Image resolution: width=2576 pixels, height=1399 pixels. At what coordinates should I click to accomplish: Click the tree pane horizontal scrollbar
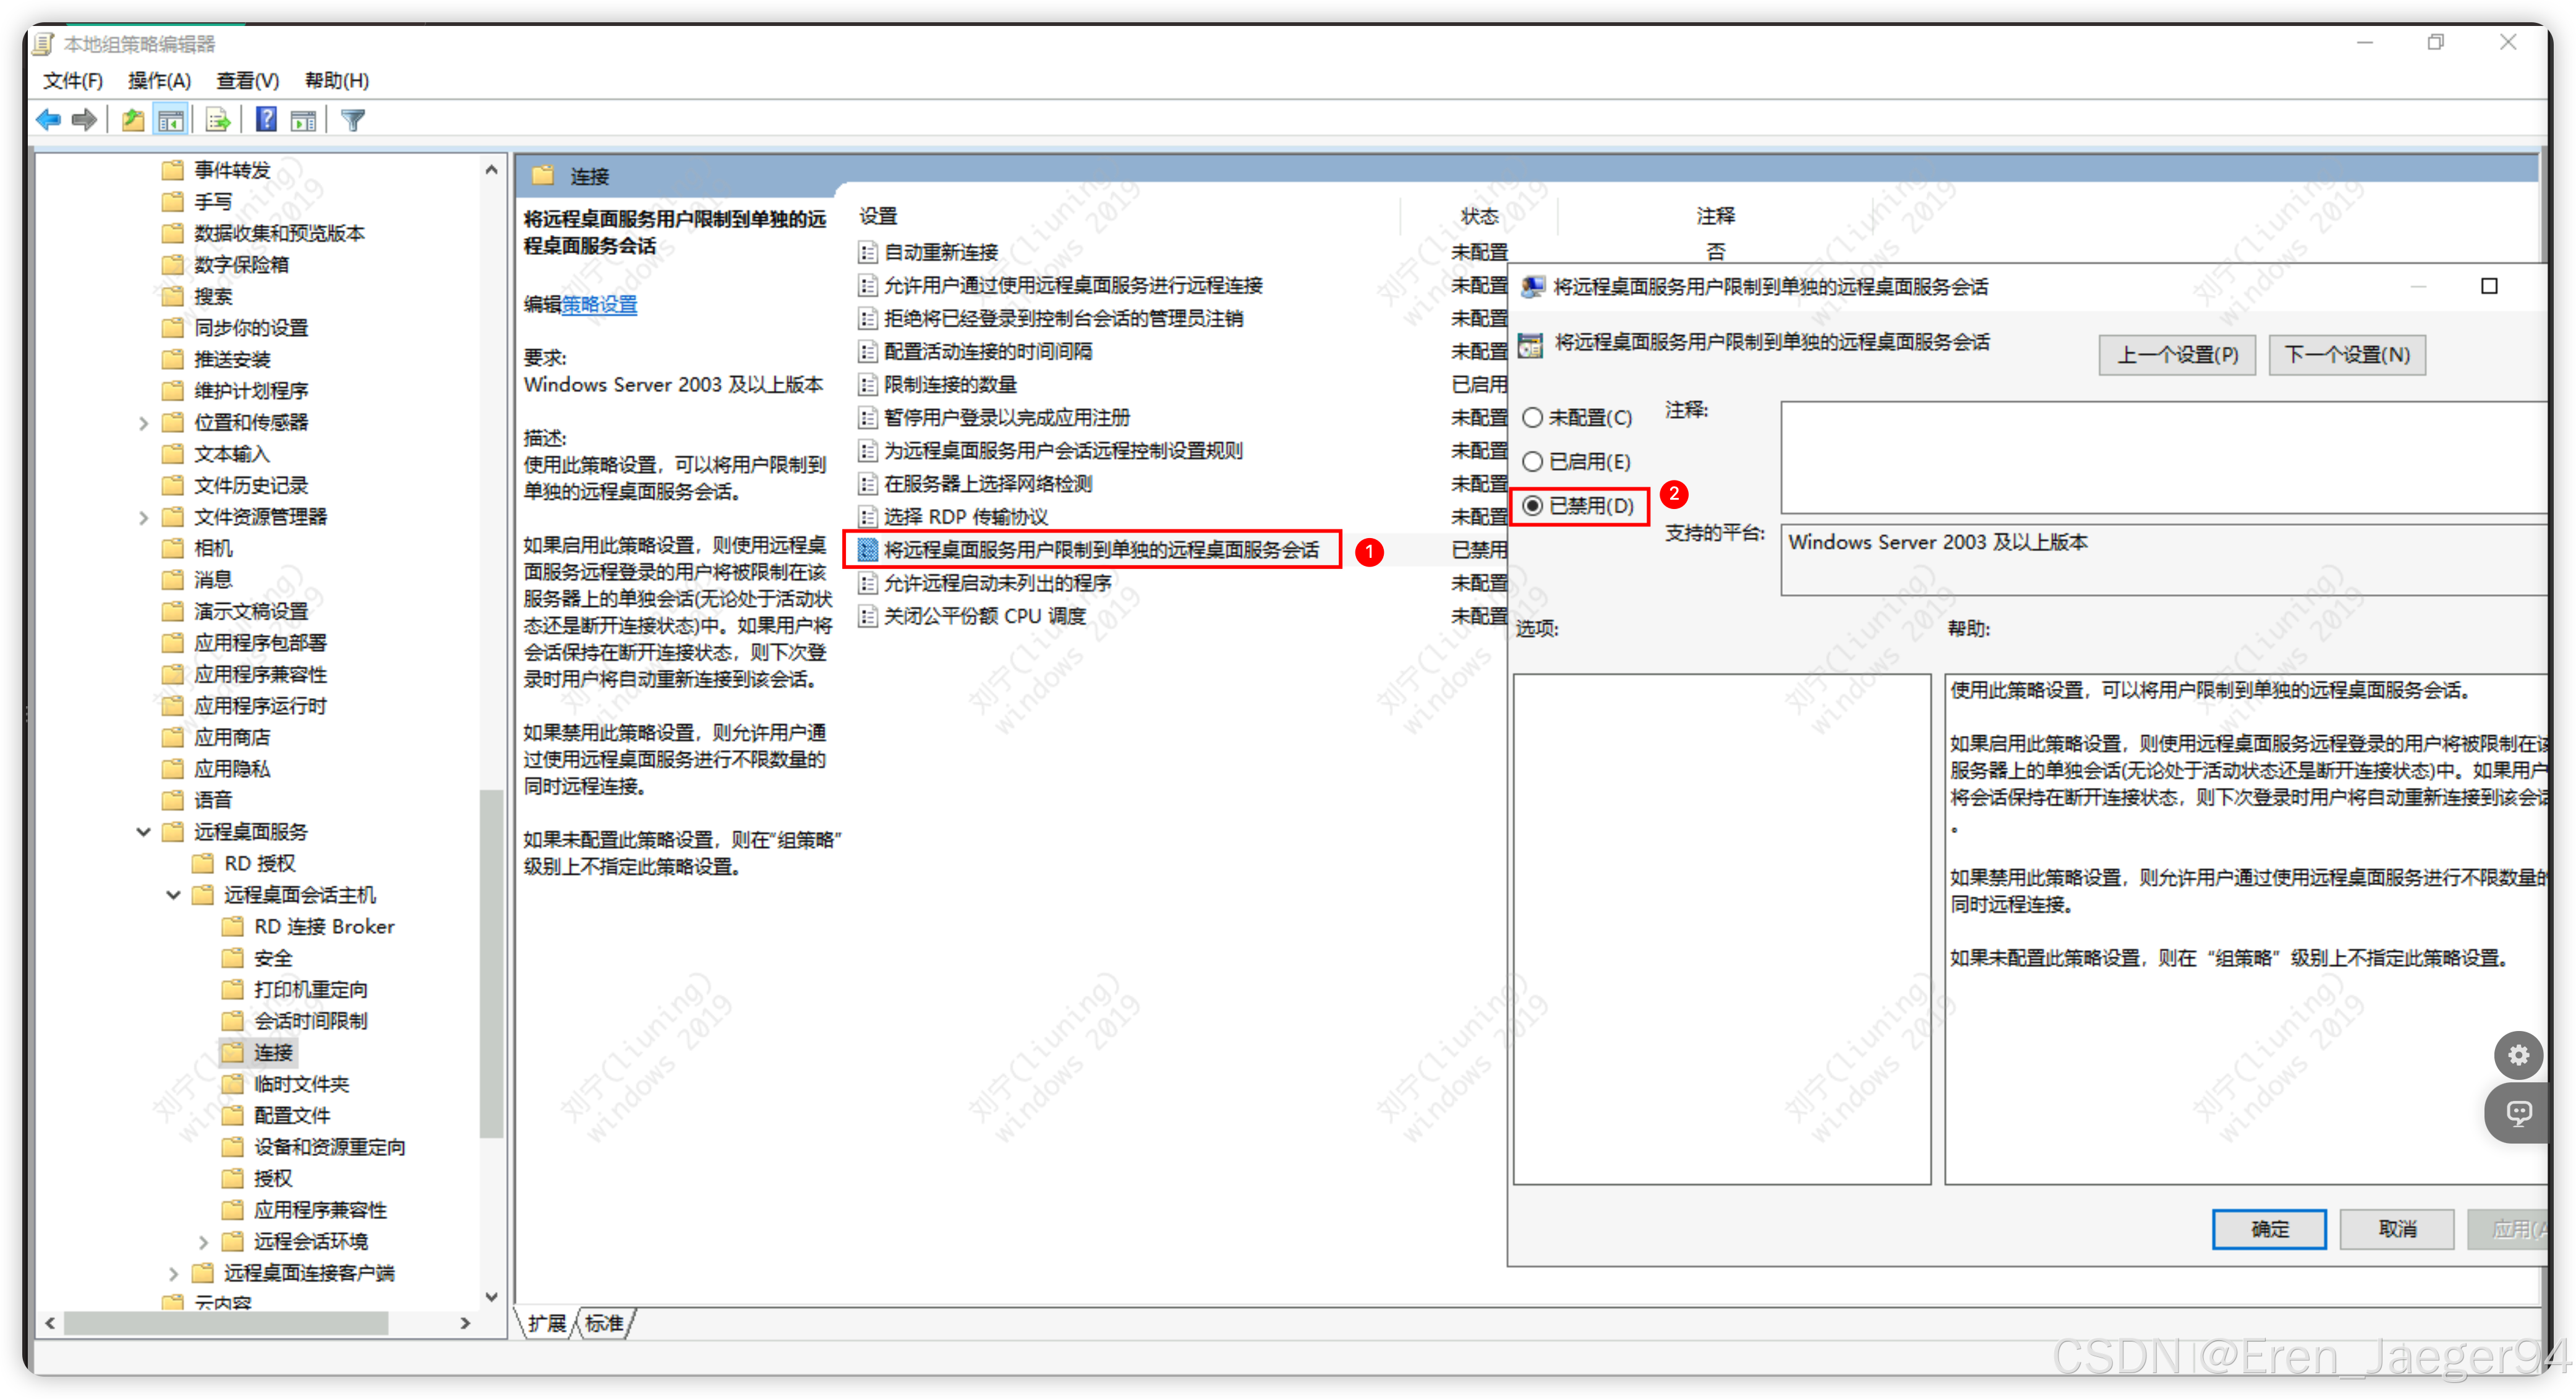coord(226,1323)
